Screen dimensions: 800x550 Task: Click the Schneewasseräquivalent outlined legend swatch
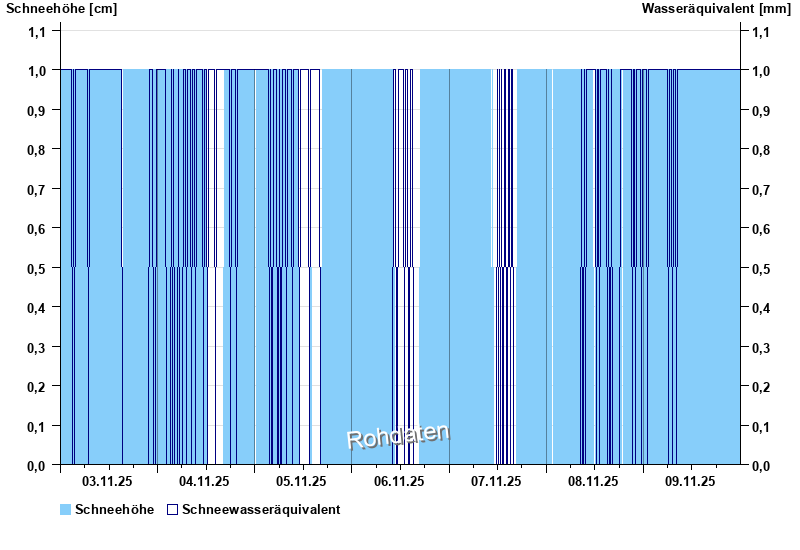tap(172, 509)
